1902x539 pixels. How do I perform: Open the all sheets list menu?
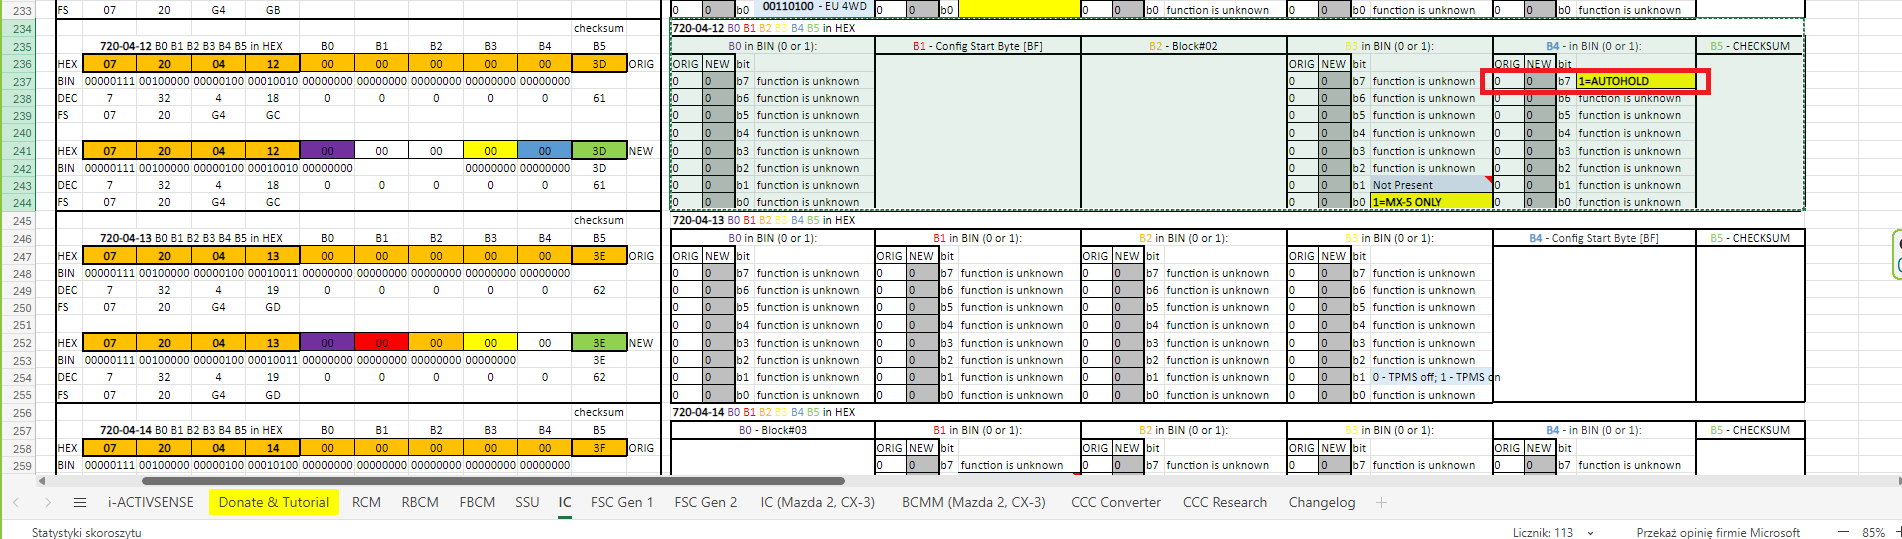(80, 503)
